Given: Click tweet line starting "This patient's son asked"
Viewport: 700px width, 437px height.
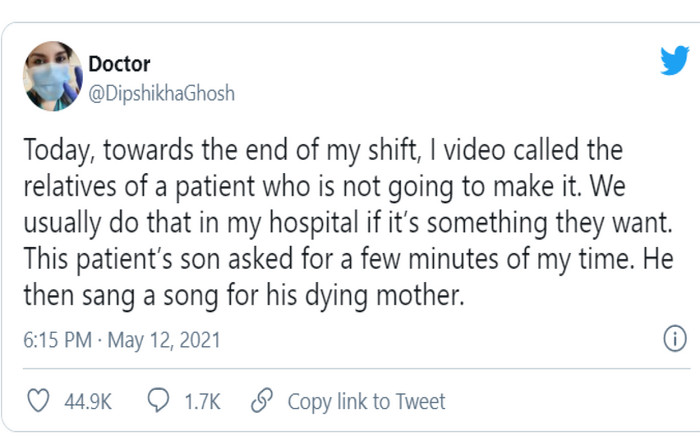Looking at the screenshot, I should tap(349, 259).
